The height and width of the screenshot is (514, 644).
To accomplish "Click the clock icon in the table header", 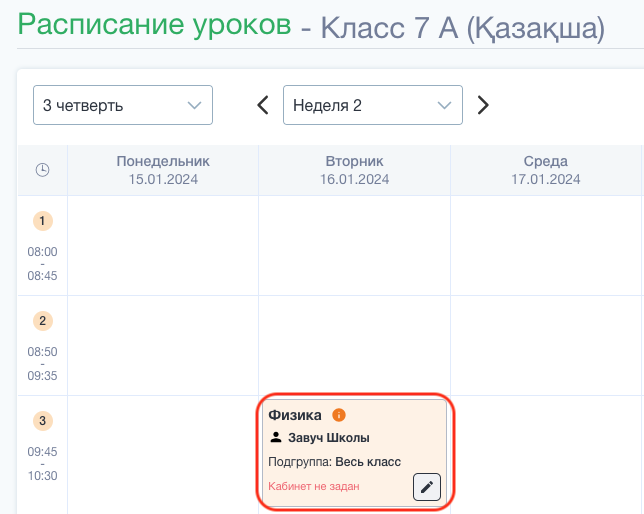I will (43, 170).
